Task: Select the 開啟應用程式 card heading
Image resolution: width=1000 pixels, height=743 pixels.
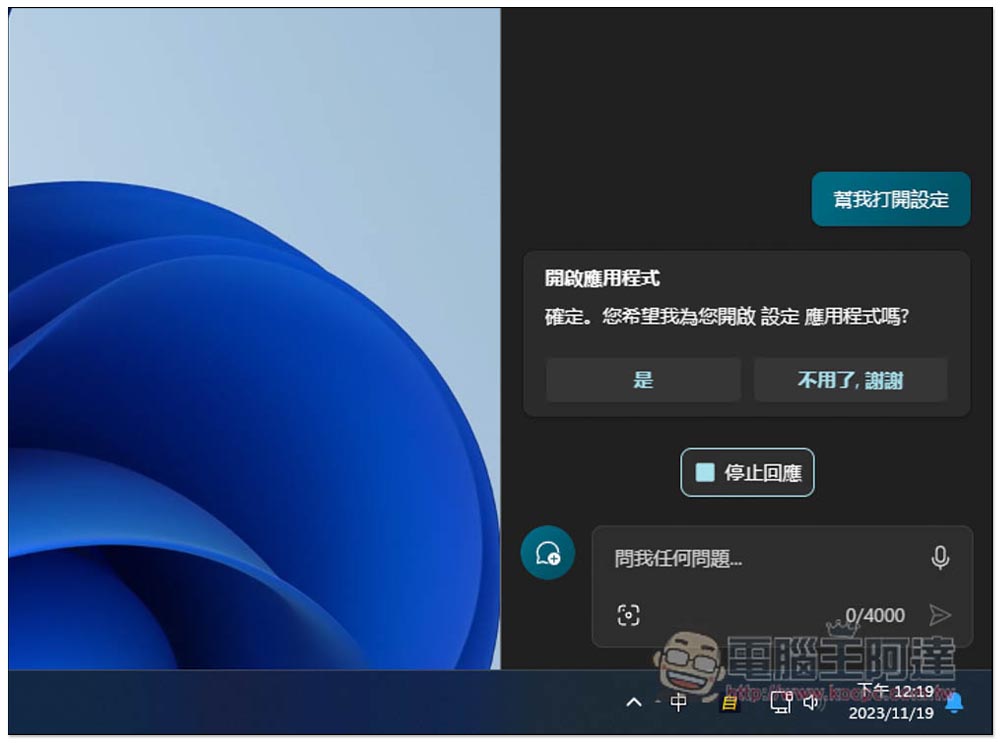Action: (601, 278)
